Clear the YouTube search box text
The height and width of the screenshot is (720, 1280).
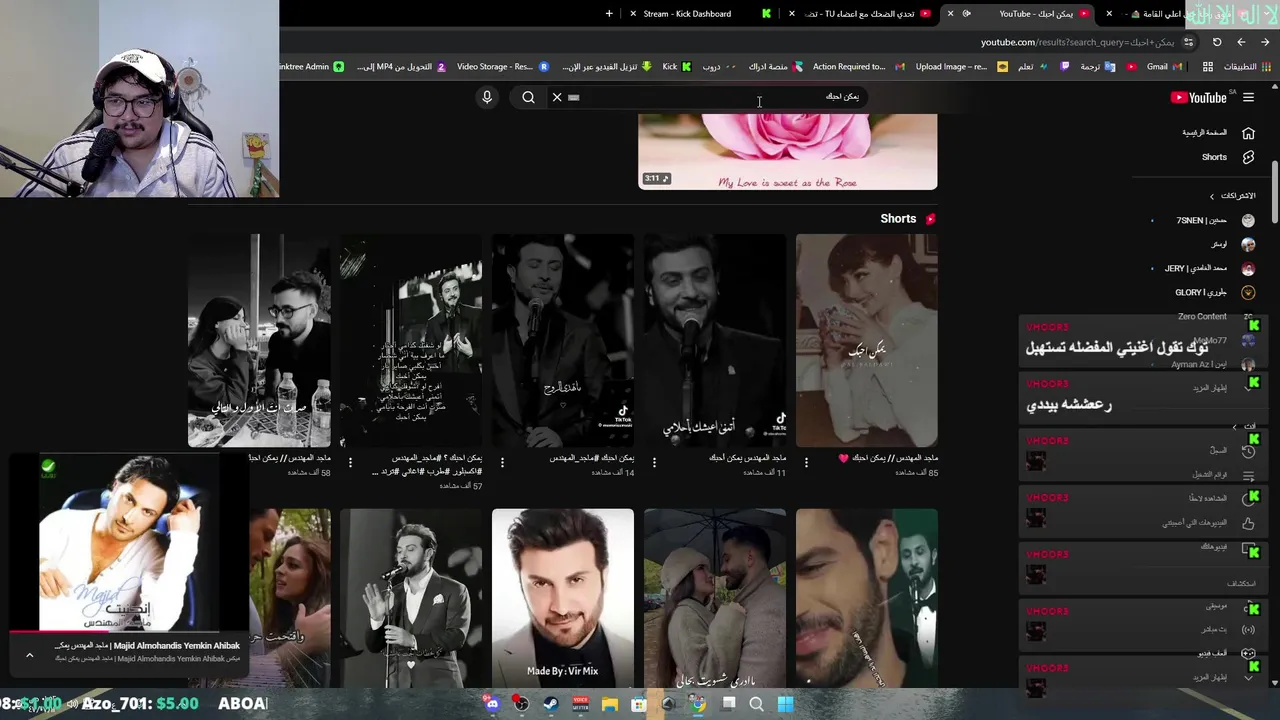point(557,97)
